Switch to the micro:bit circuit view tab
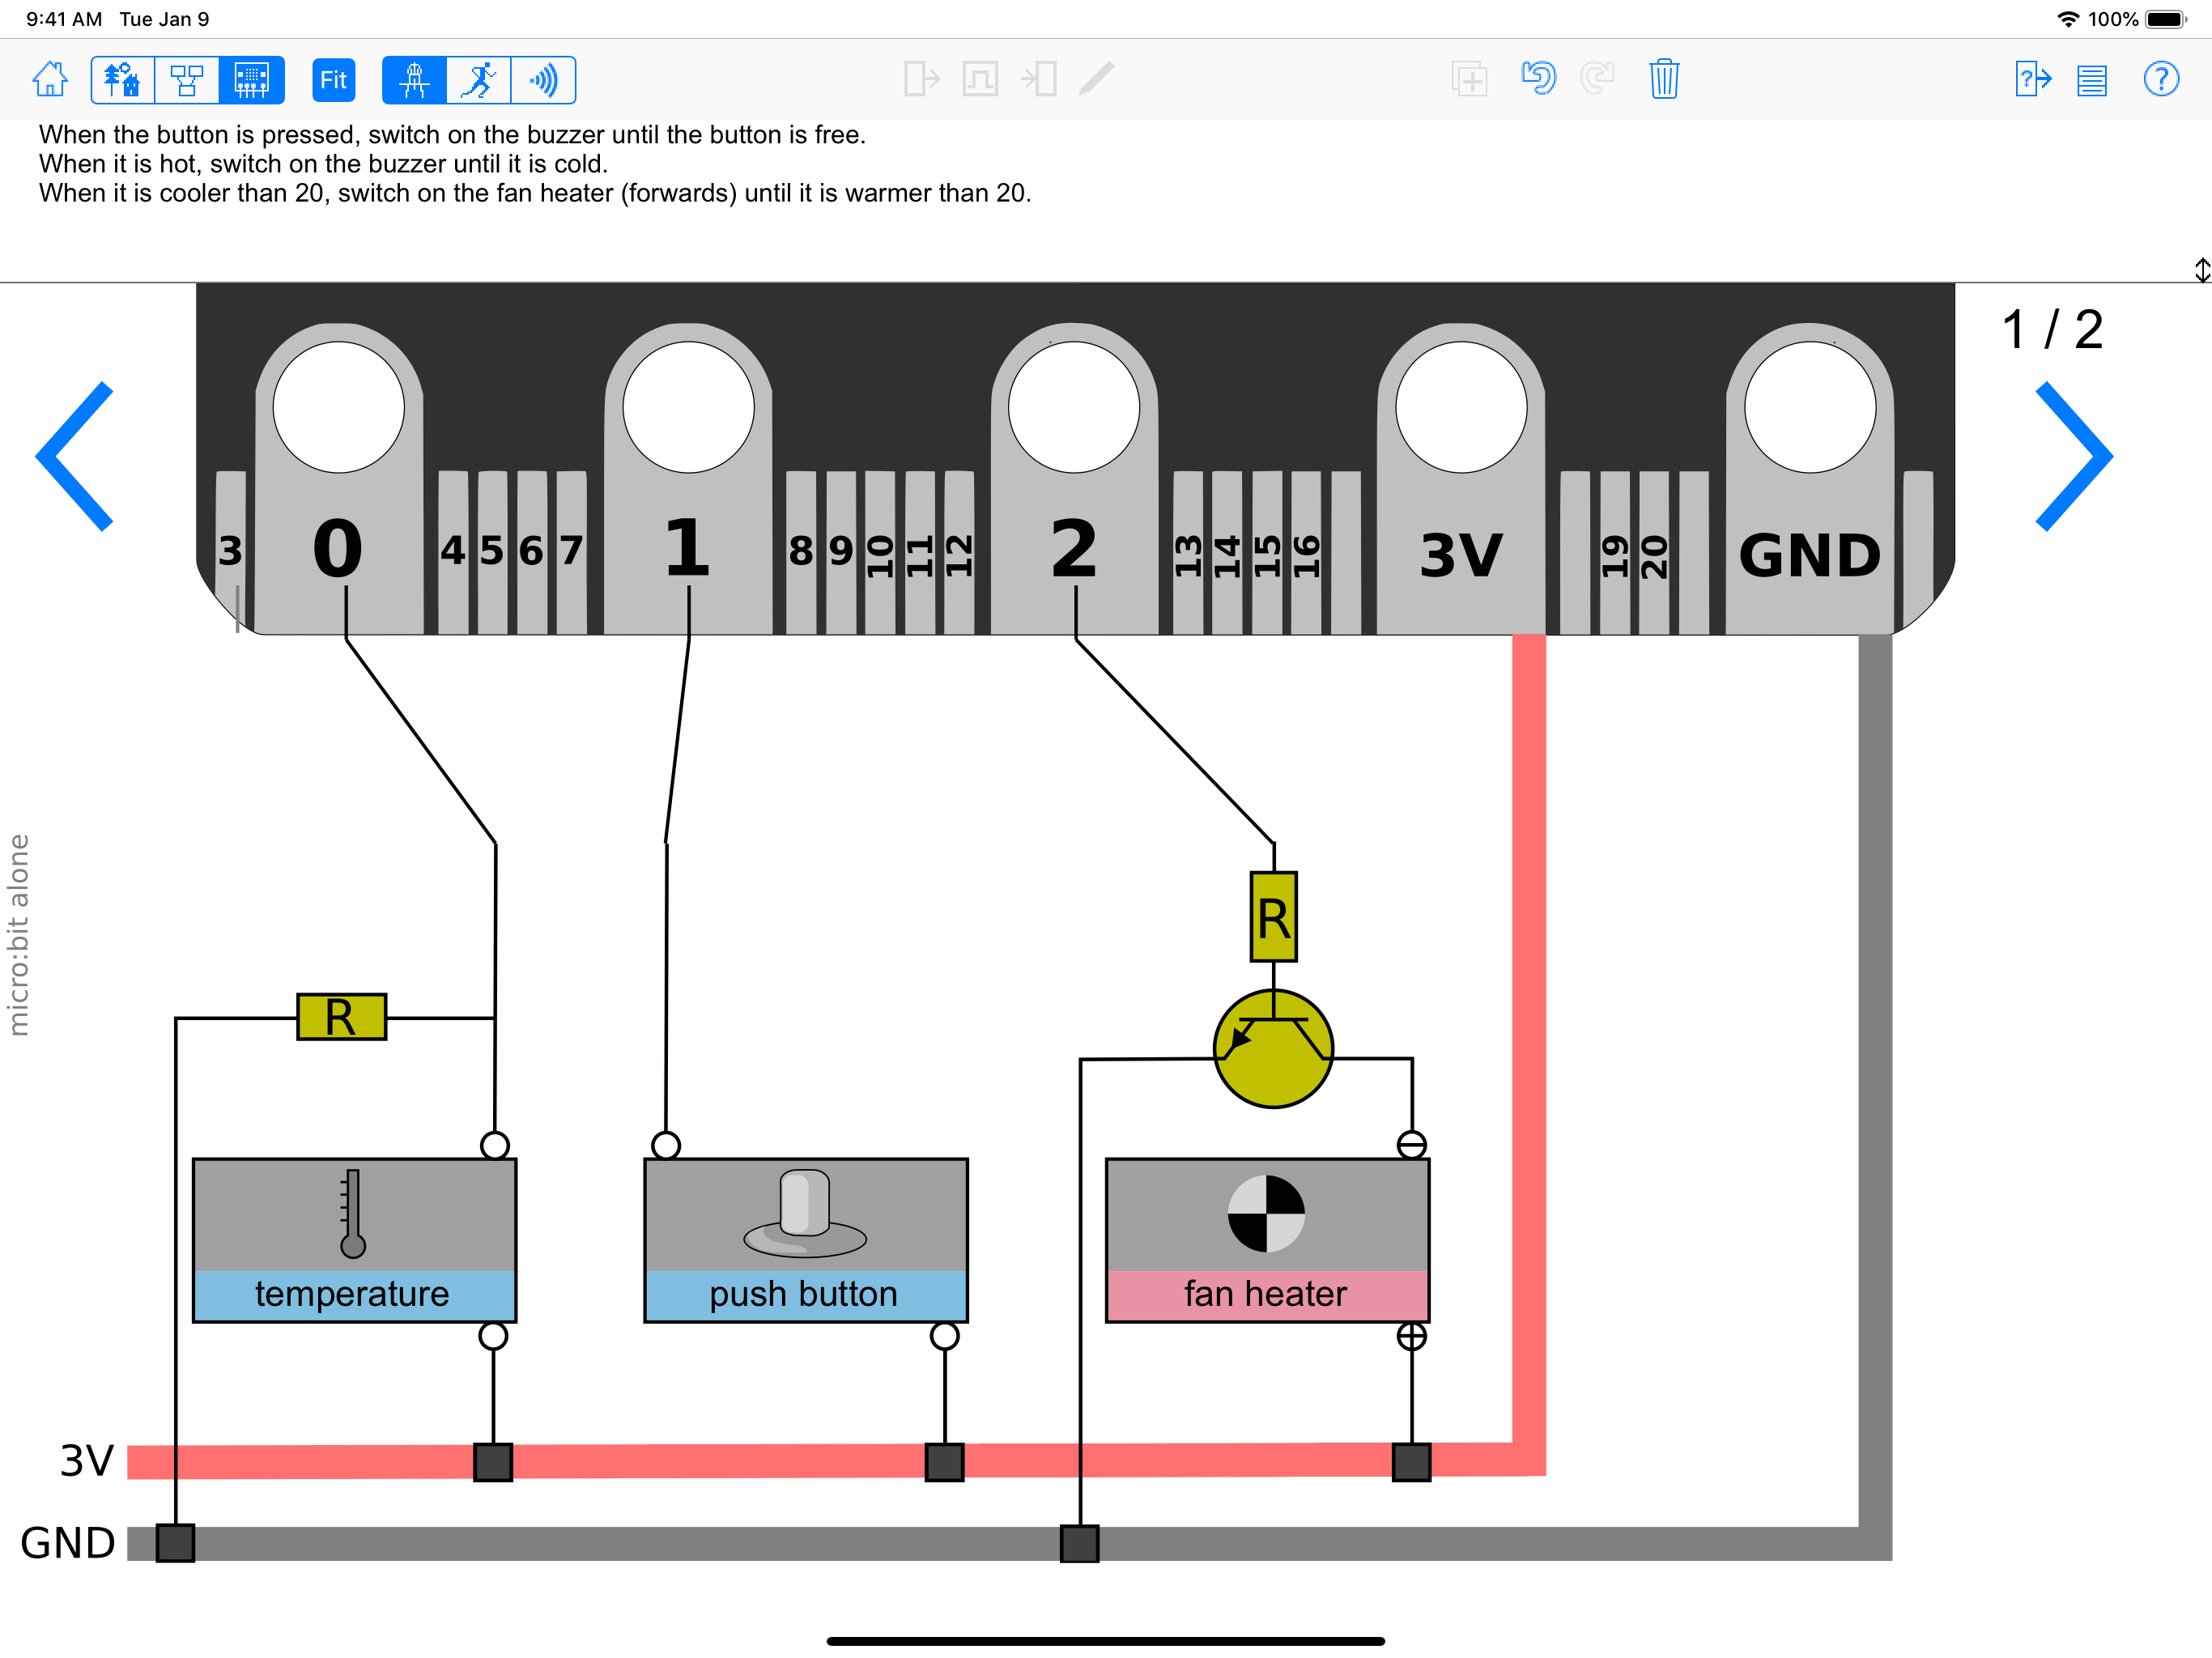The width and height of the screenshot is (2212, 1658). click(x=252, y=80)
